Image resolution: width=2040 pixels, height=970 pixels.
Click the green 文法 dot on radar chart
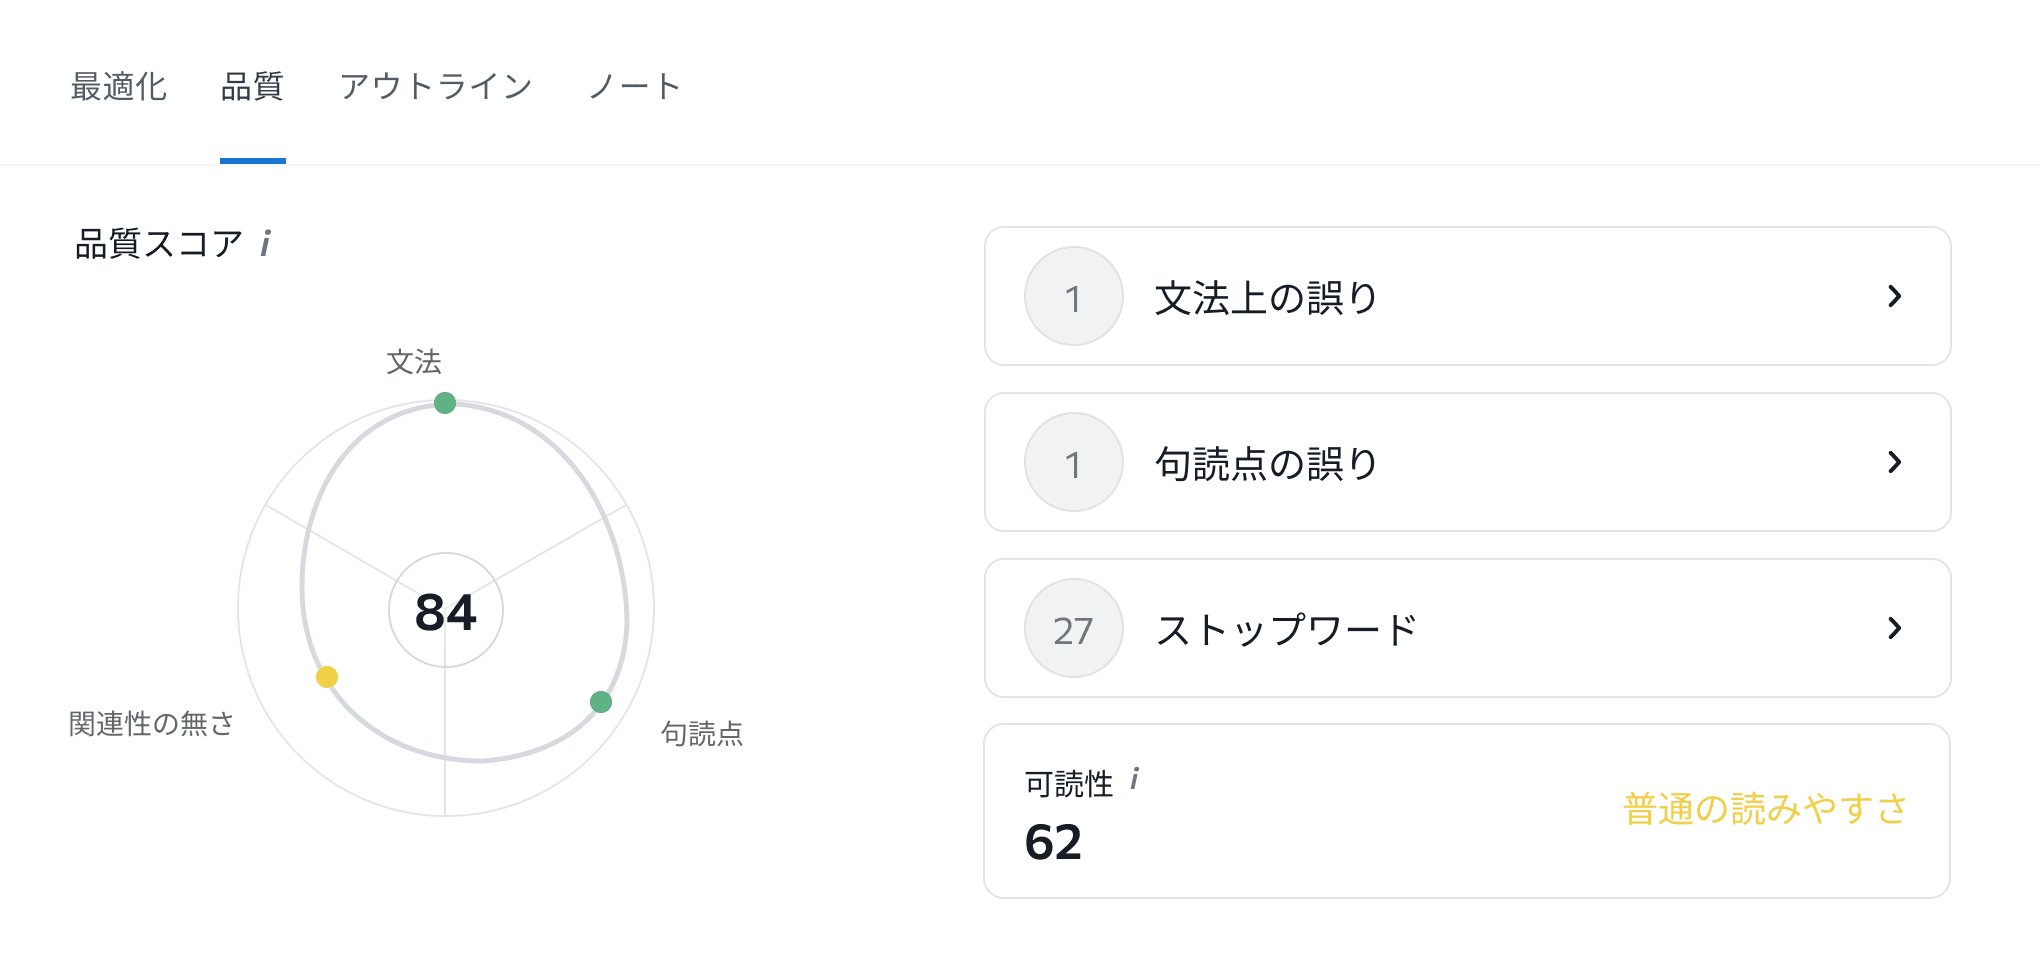click(445, 403)
